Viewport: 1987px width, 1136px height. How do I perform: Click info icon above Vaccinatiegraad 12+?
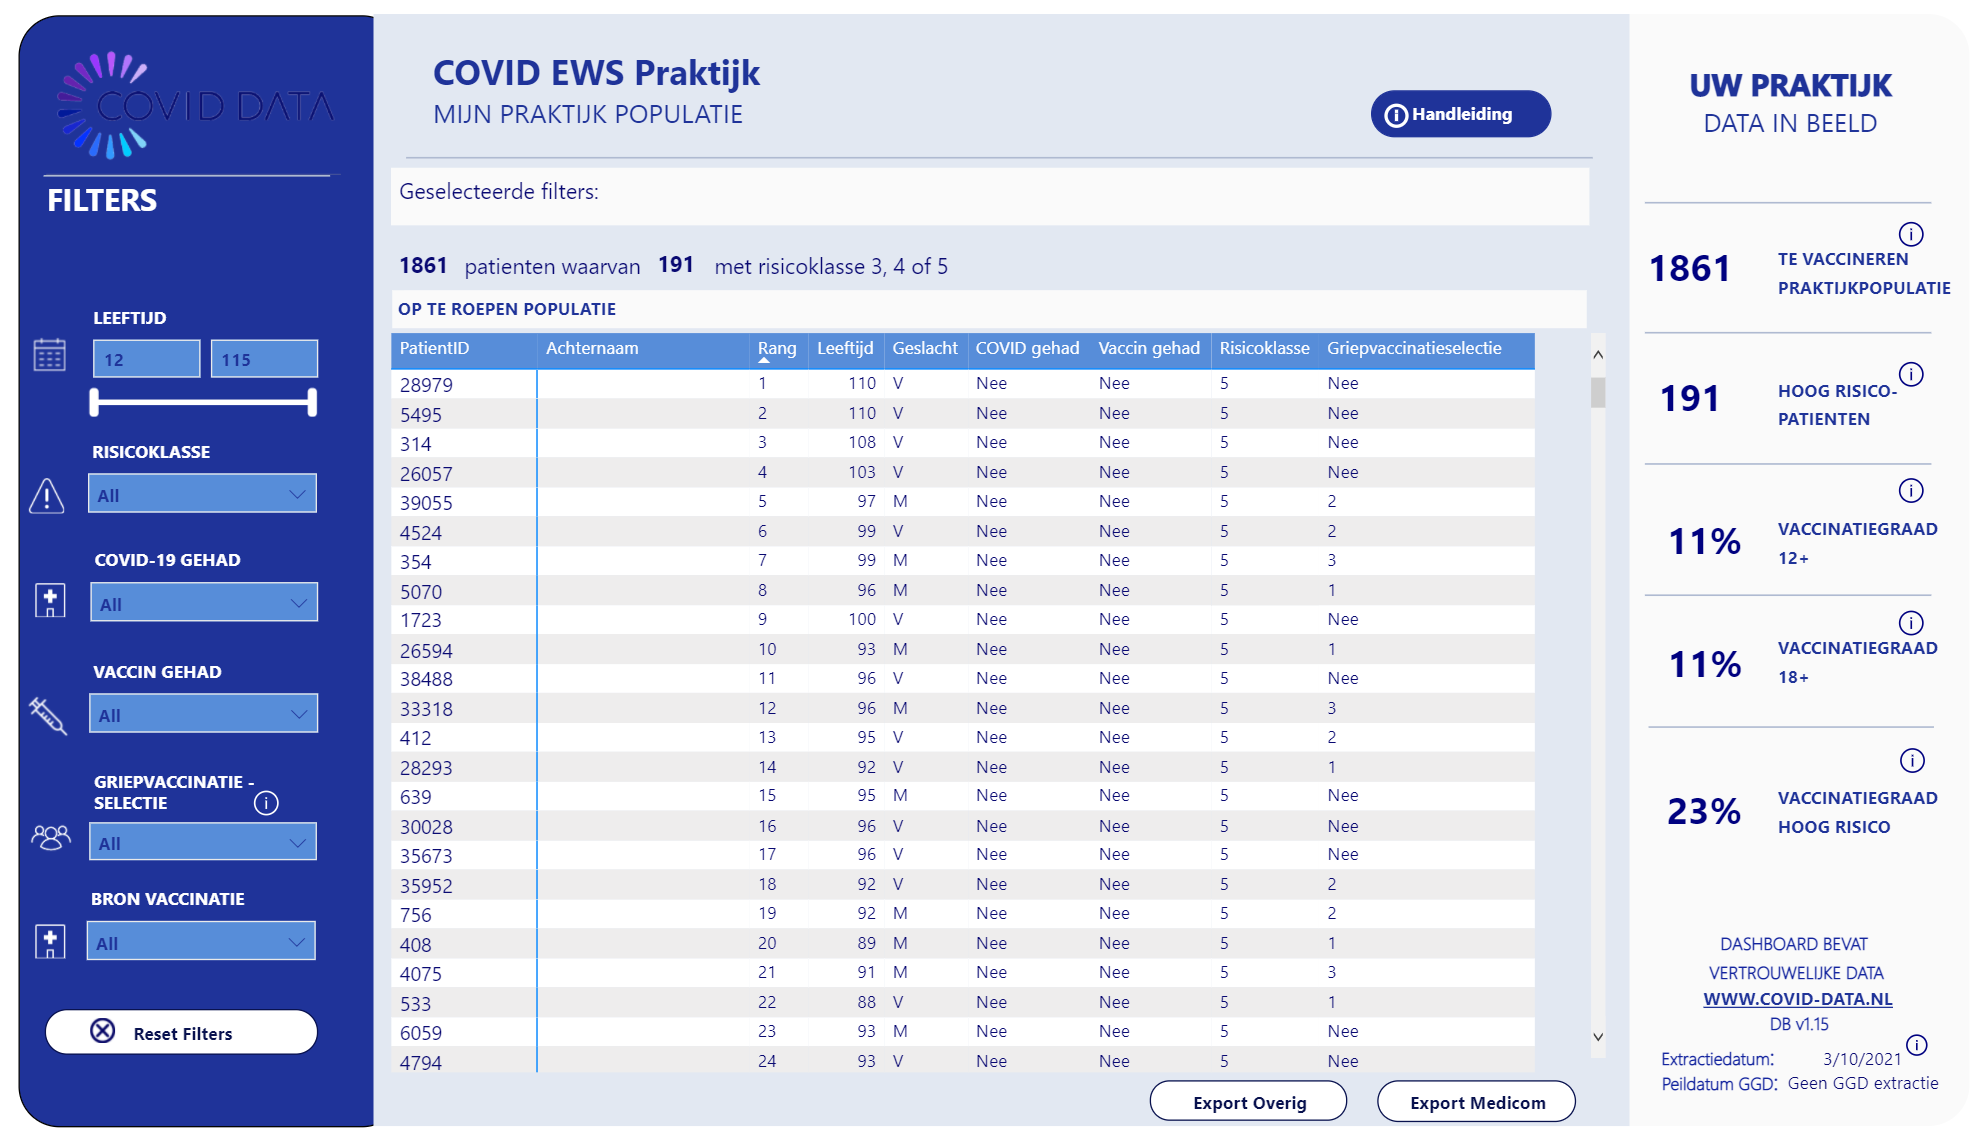click(1910, 490)
